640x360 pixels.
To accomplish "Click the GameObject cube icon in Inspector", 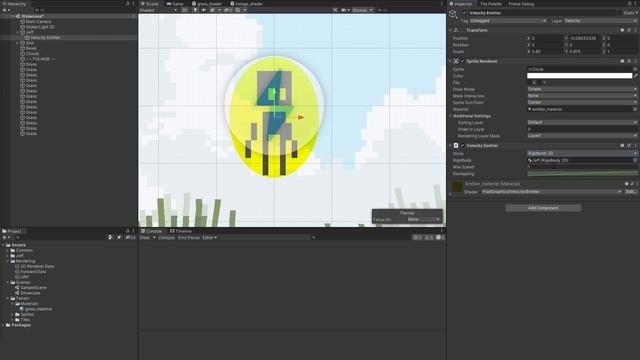I will point(453,14).
